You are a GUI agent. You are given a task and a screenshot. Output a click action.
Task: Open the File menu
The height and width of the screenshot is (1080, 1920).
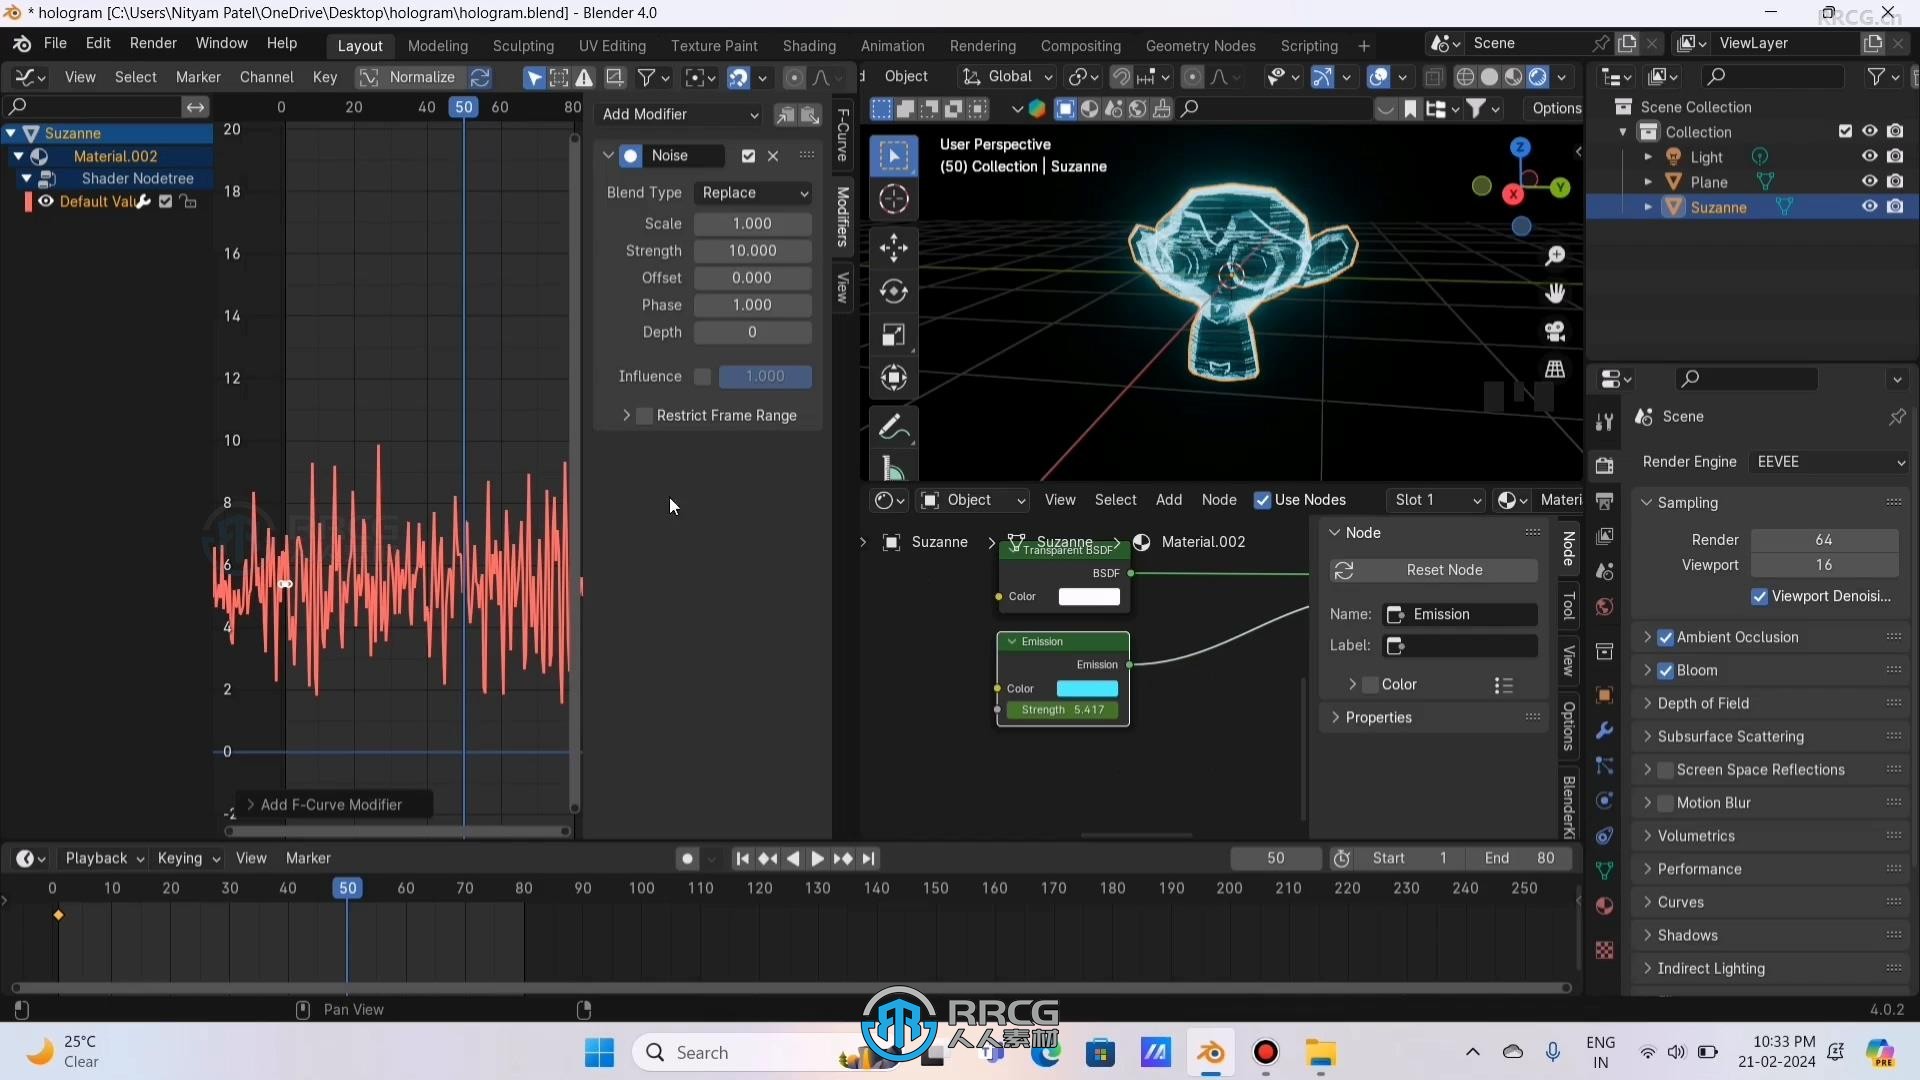[55, 43]
